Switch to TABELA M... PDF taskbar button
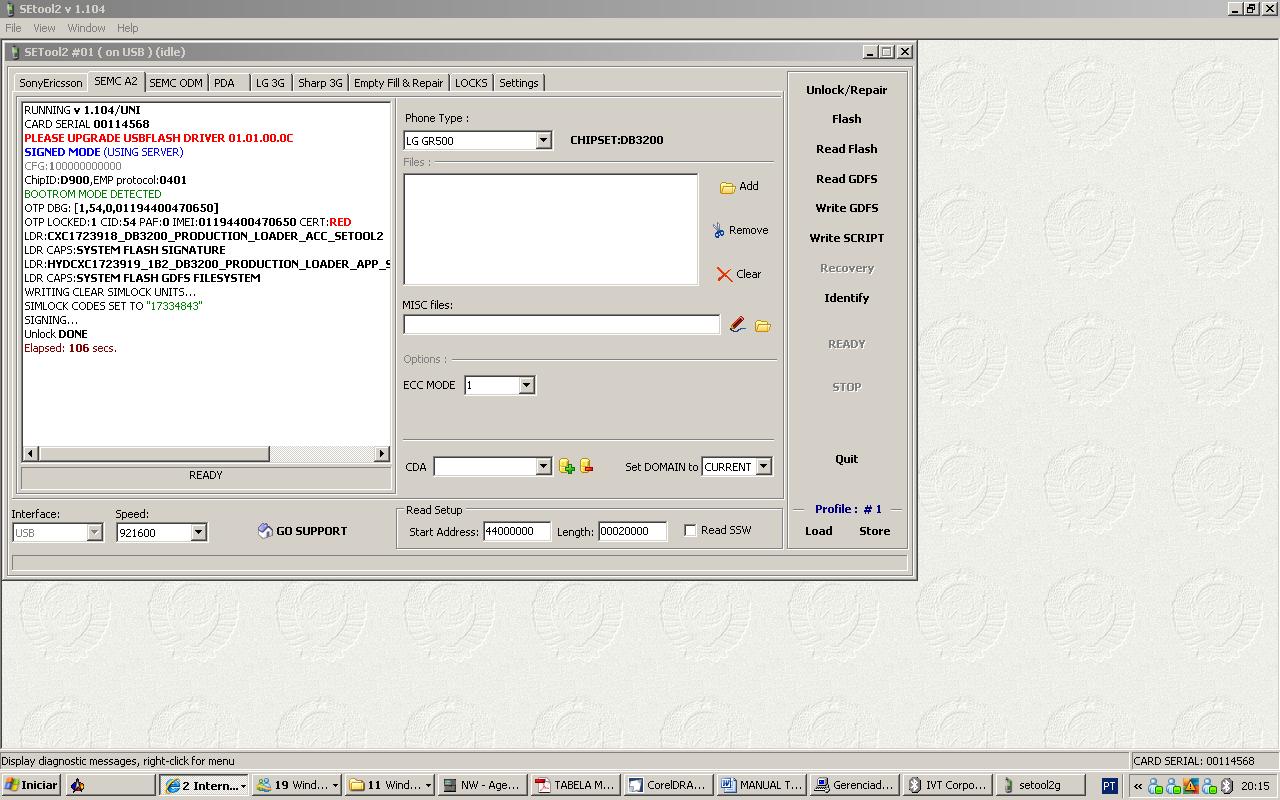 [x=575, y=785]
